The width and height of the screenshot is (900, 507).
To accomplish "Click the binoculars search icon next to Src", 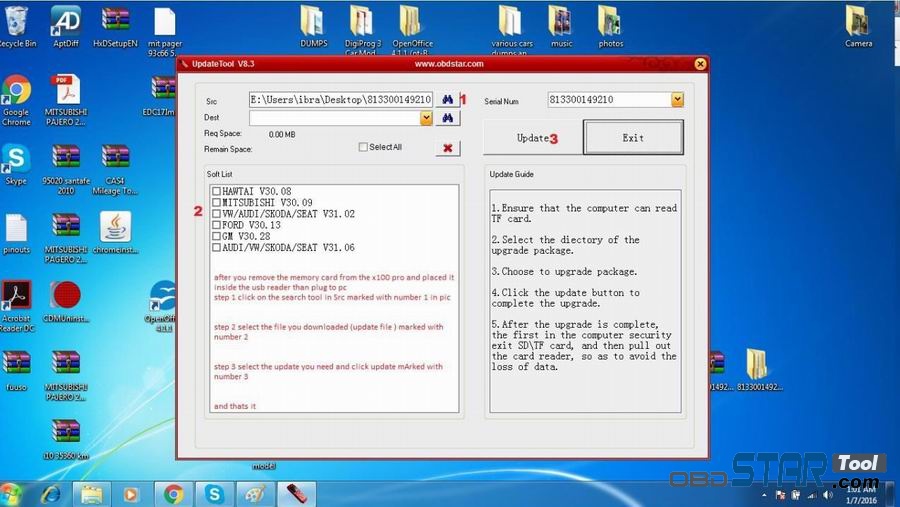I will 448,100.
